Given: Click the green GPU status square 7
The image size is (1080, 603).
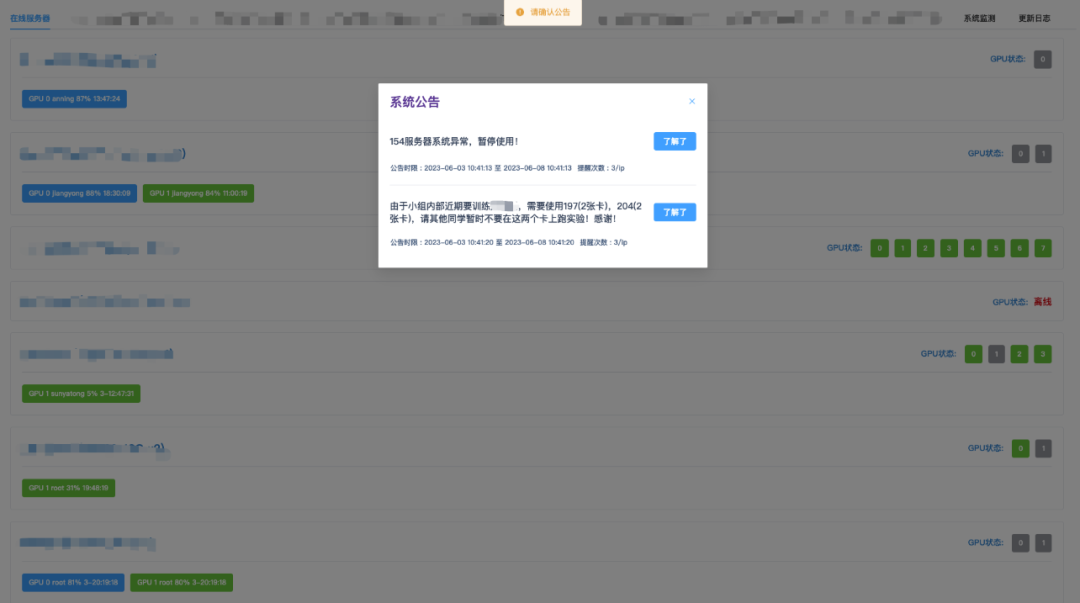Looking at the screenshot, I should point(1043,248).
